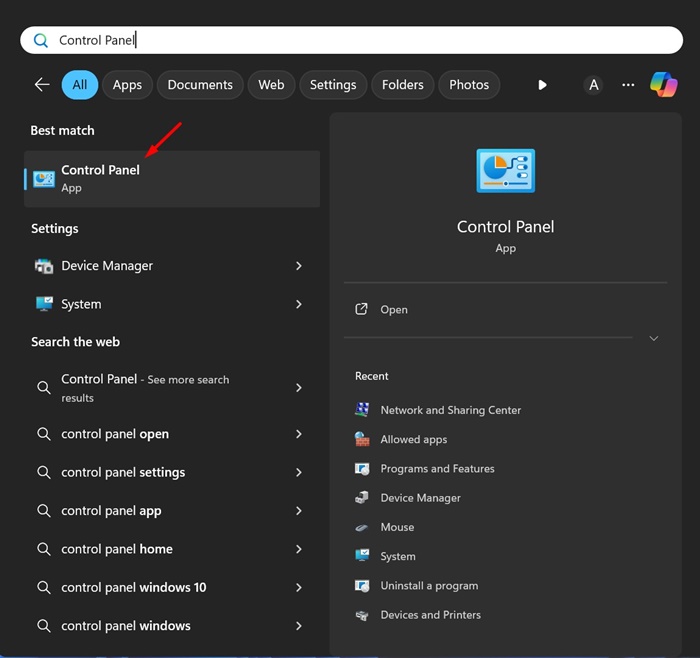Open Programs and Features recent item
Image resolution: width=700 pixels, height=658 pixels.
click(437, 468)
